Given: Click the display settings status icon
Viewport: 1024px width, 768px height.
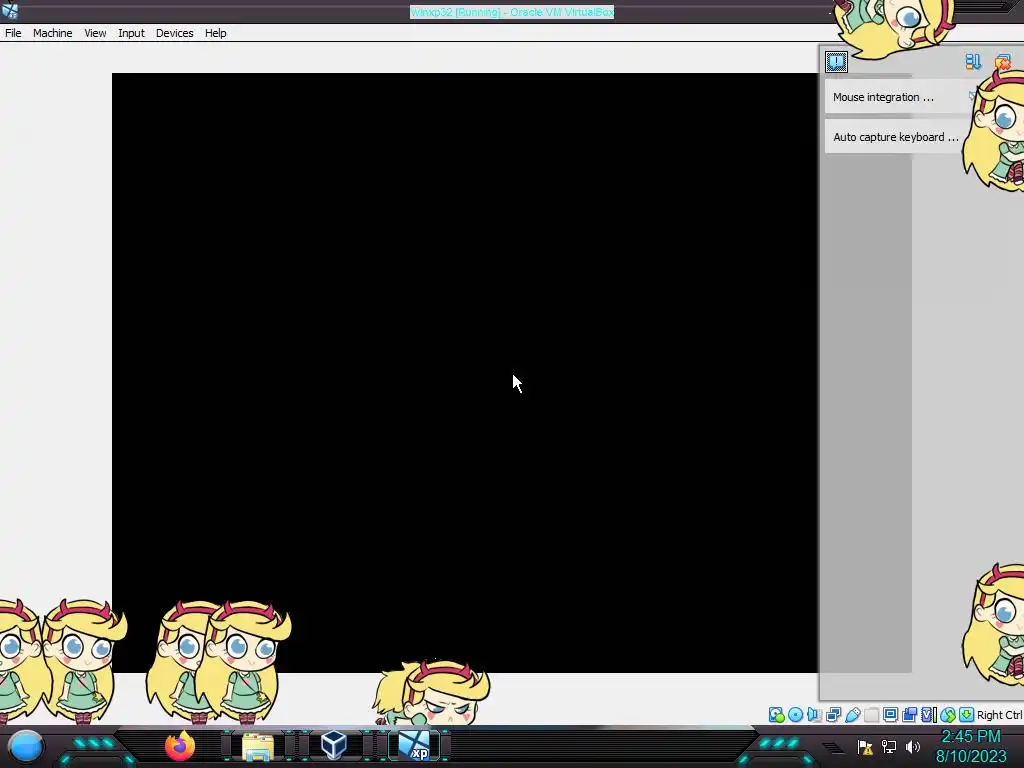Looking at the screenshot, I should point(891,715).
